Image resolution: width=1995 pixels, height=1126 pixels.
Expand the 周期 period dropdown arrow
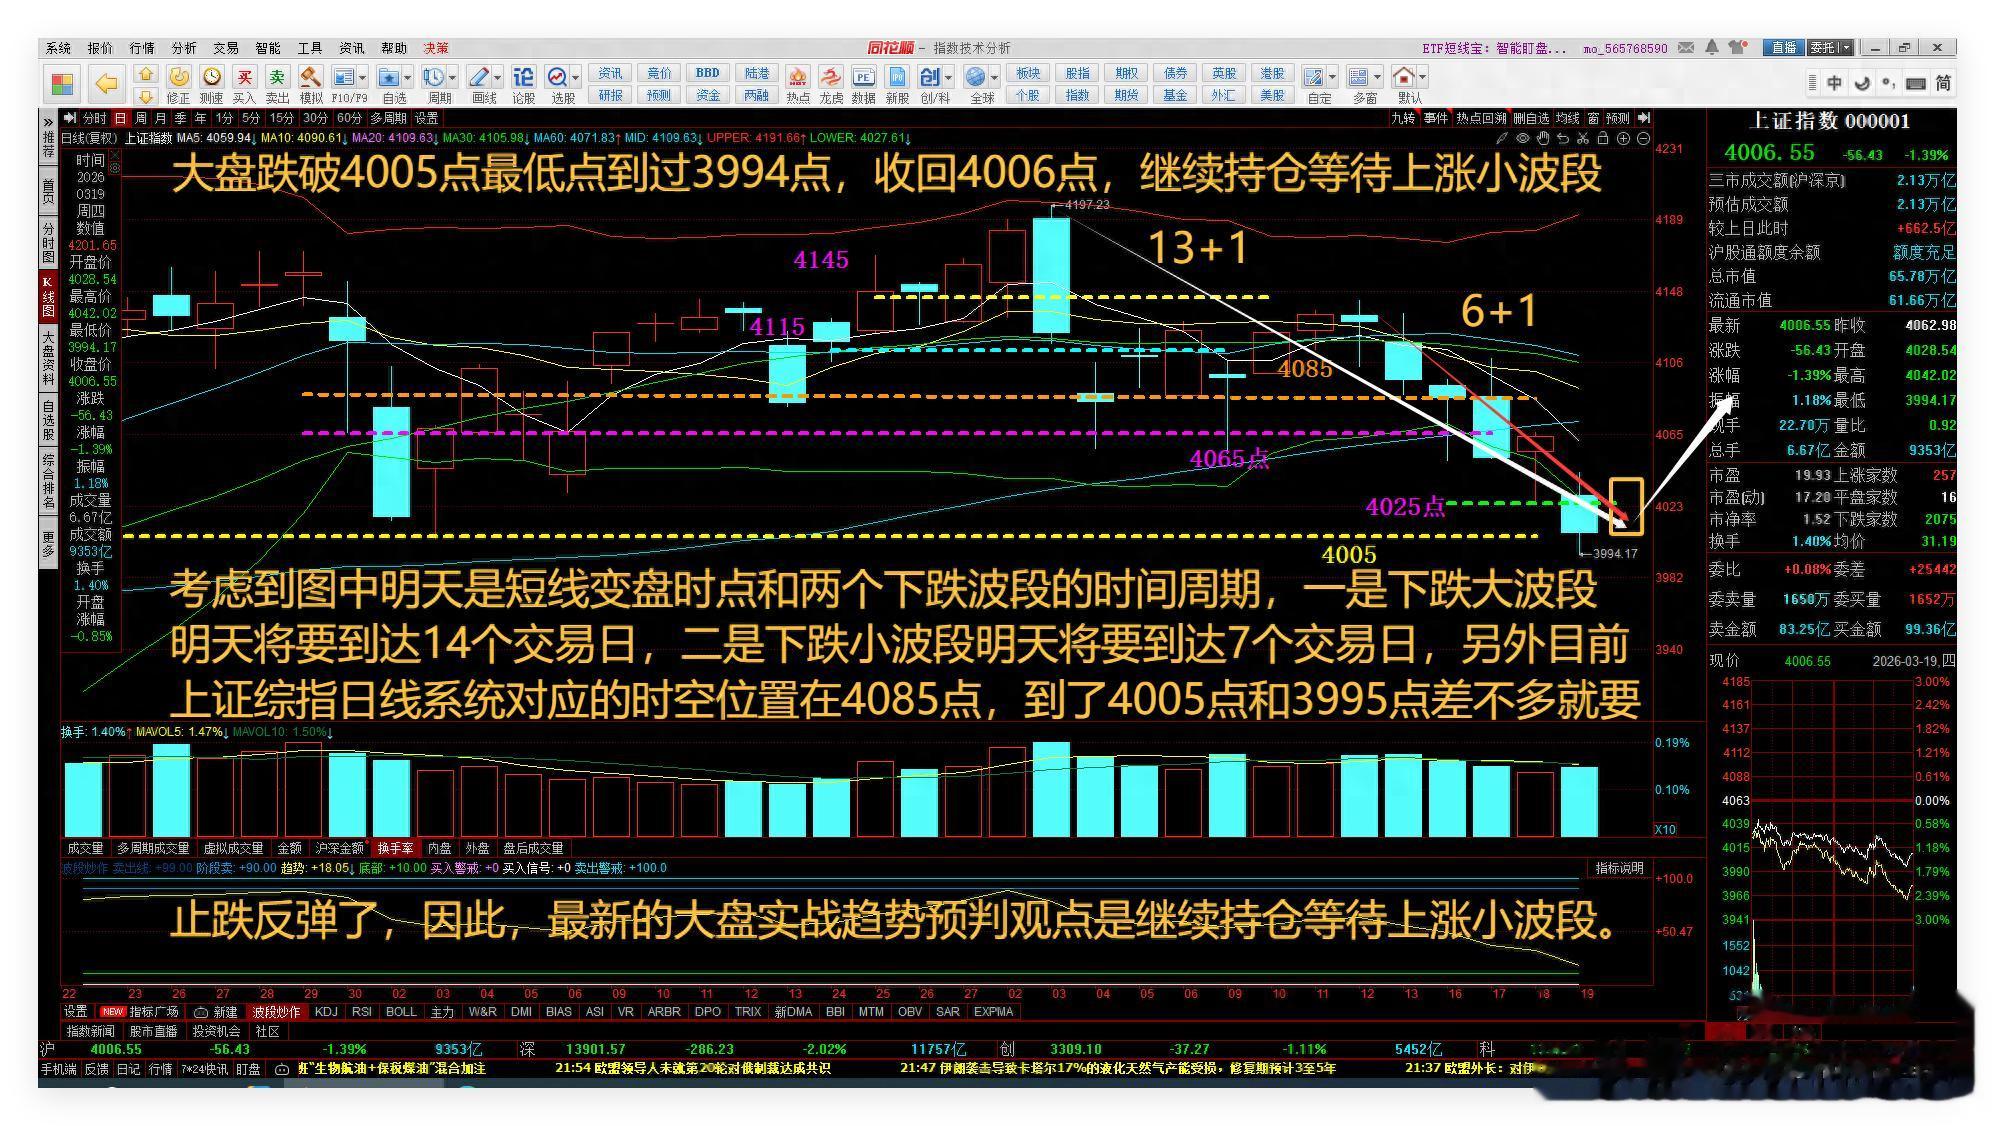click(x=453, y=78)
